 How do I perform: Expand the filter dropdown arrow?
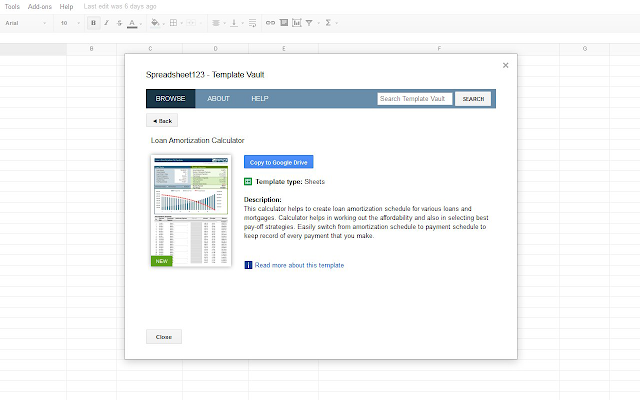(x=318, y=23)
